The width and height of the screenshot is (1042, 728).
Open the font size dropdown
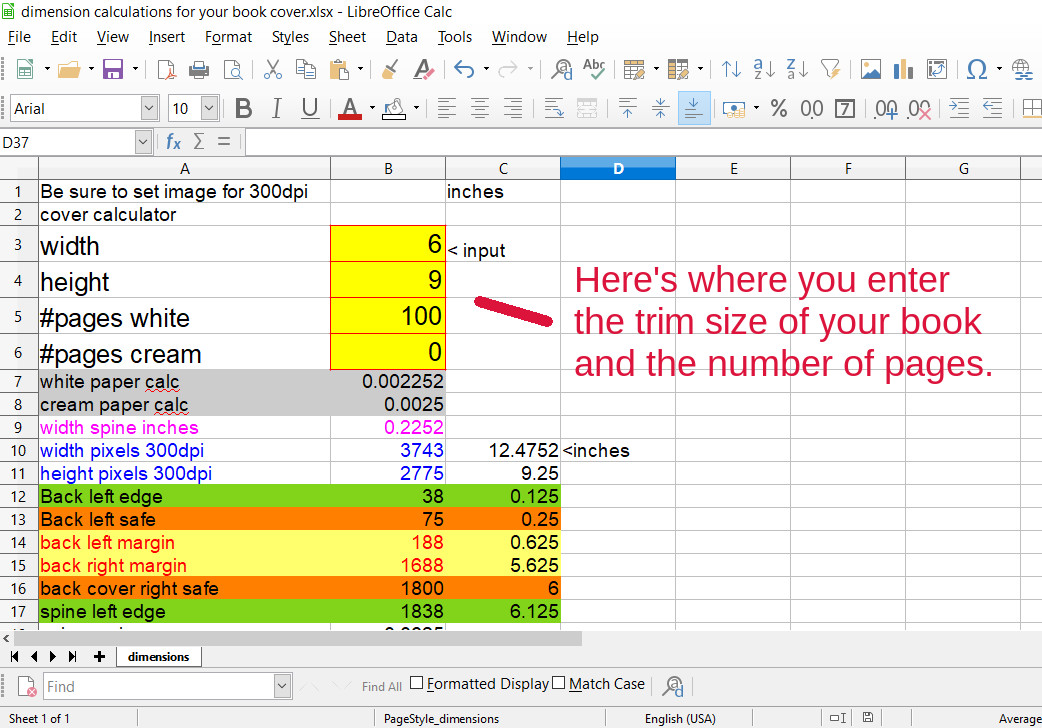pyautogui.click(x=209, y=108)
